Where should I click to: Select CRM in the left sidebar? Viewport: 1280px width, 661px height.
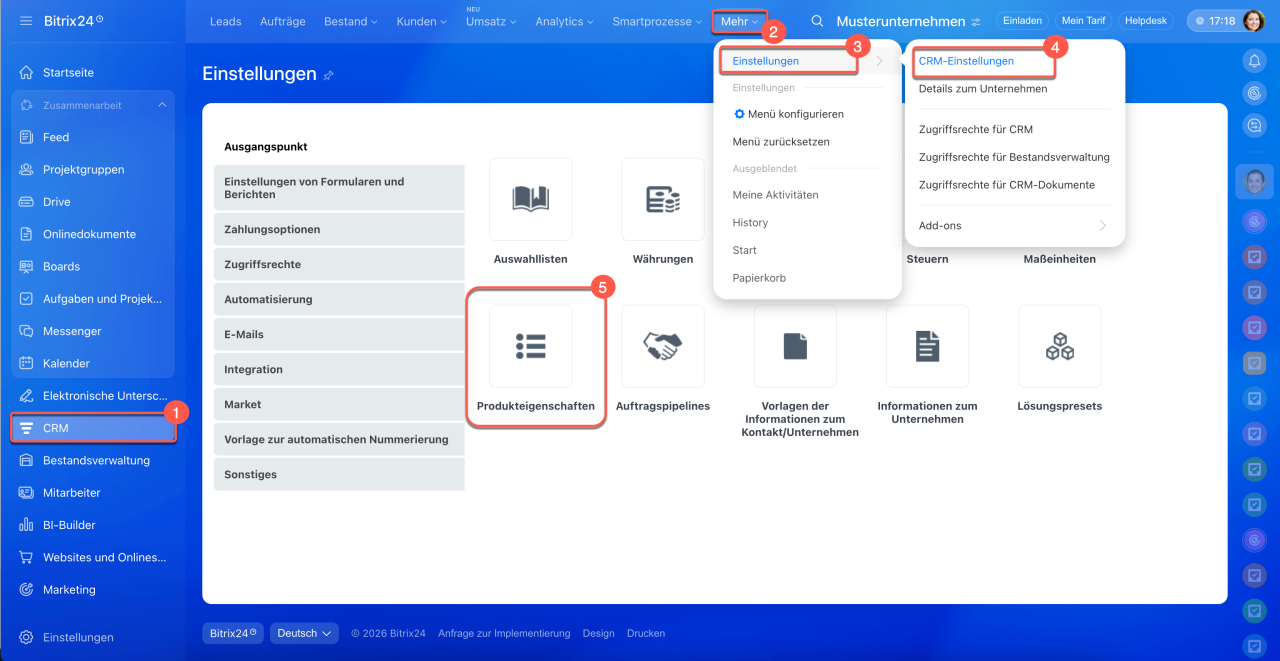pyautogui.click(x=93, y=428)
